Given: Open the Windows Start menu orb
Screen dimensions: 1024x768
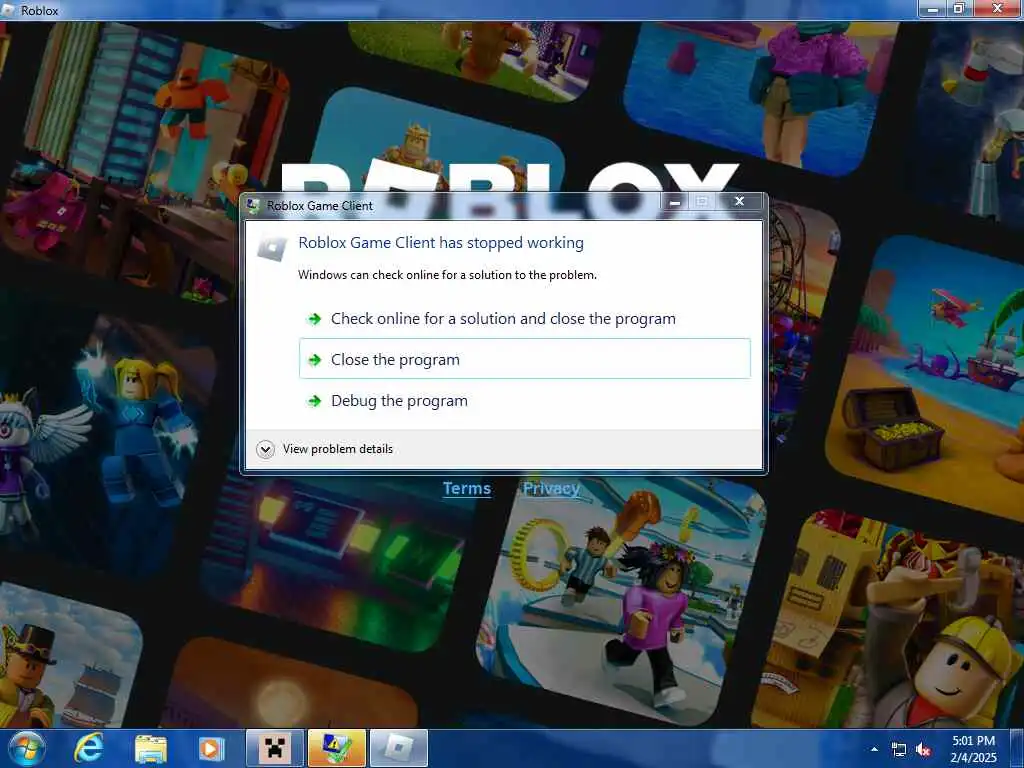Looking at the screenshot, I should tap(26, 748).
